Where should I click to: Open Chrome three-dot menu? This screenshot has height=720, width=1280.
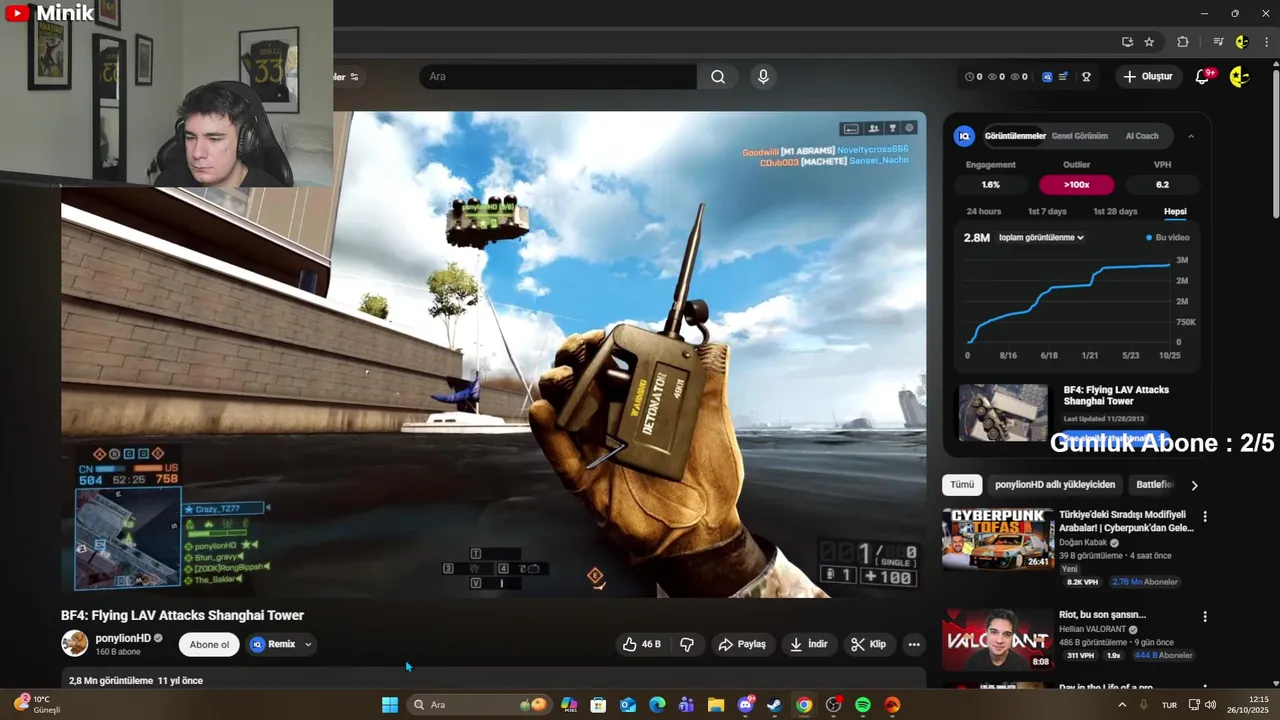tap(1267, 42)
